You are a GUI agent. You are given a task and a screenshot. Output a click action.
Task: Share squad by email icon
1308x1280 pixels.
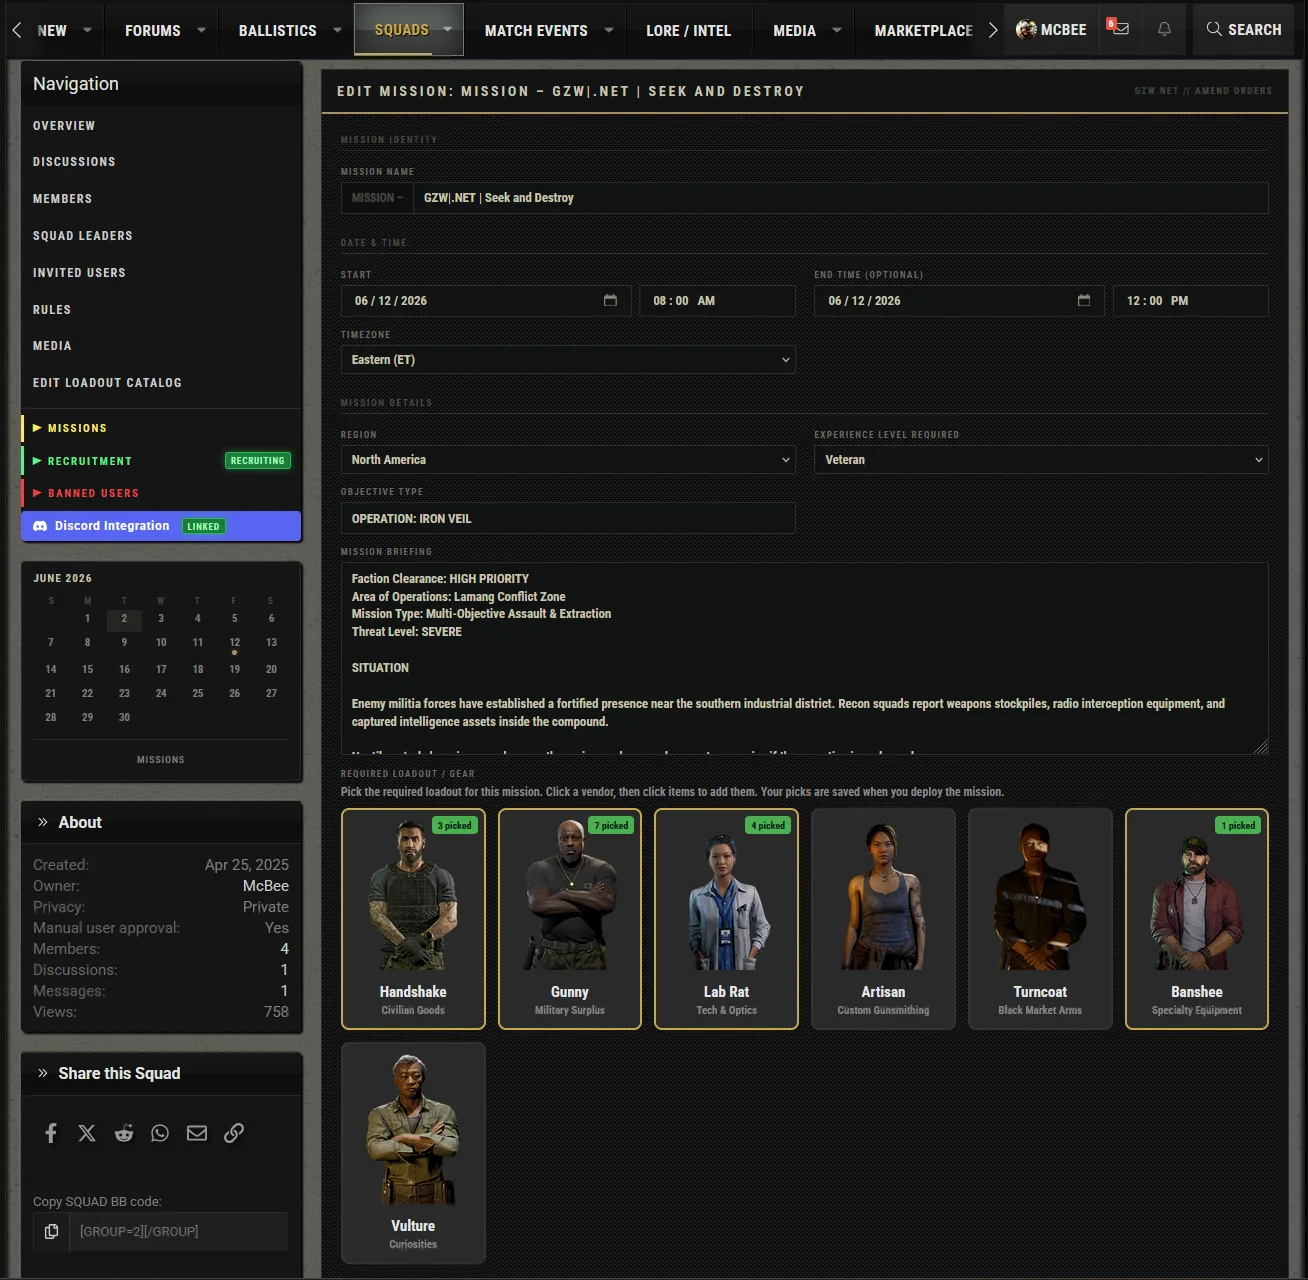coord(197,1132)
